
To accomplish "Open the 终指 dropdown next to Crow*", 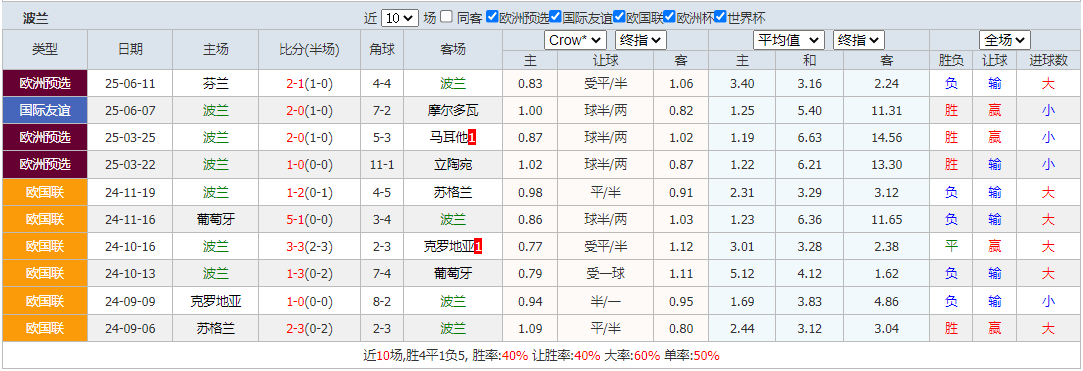I will tap(641, 40).
